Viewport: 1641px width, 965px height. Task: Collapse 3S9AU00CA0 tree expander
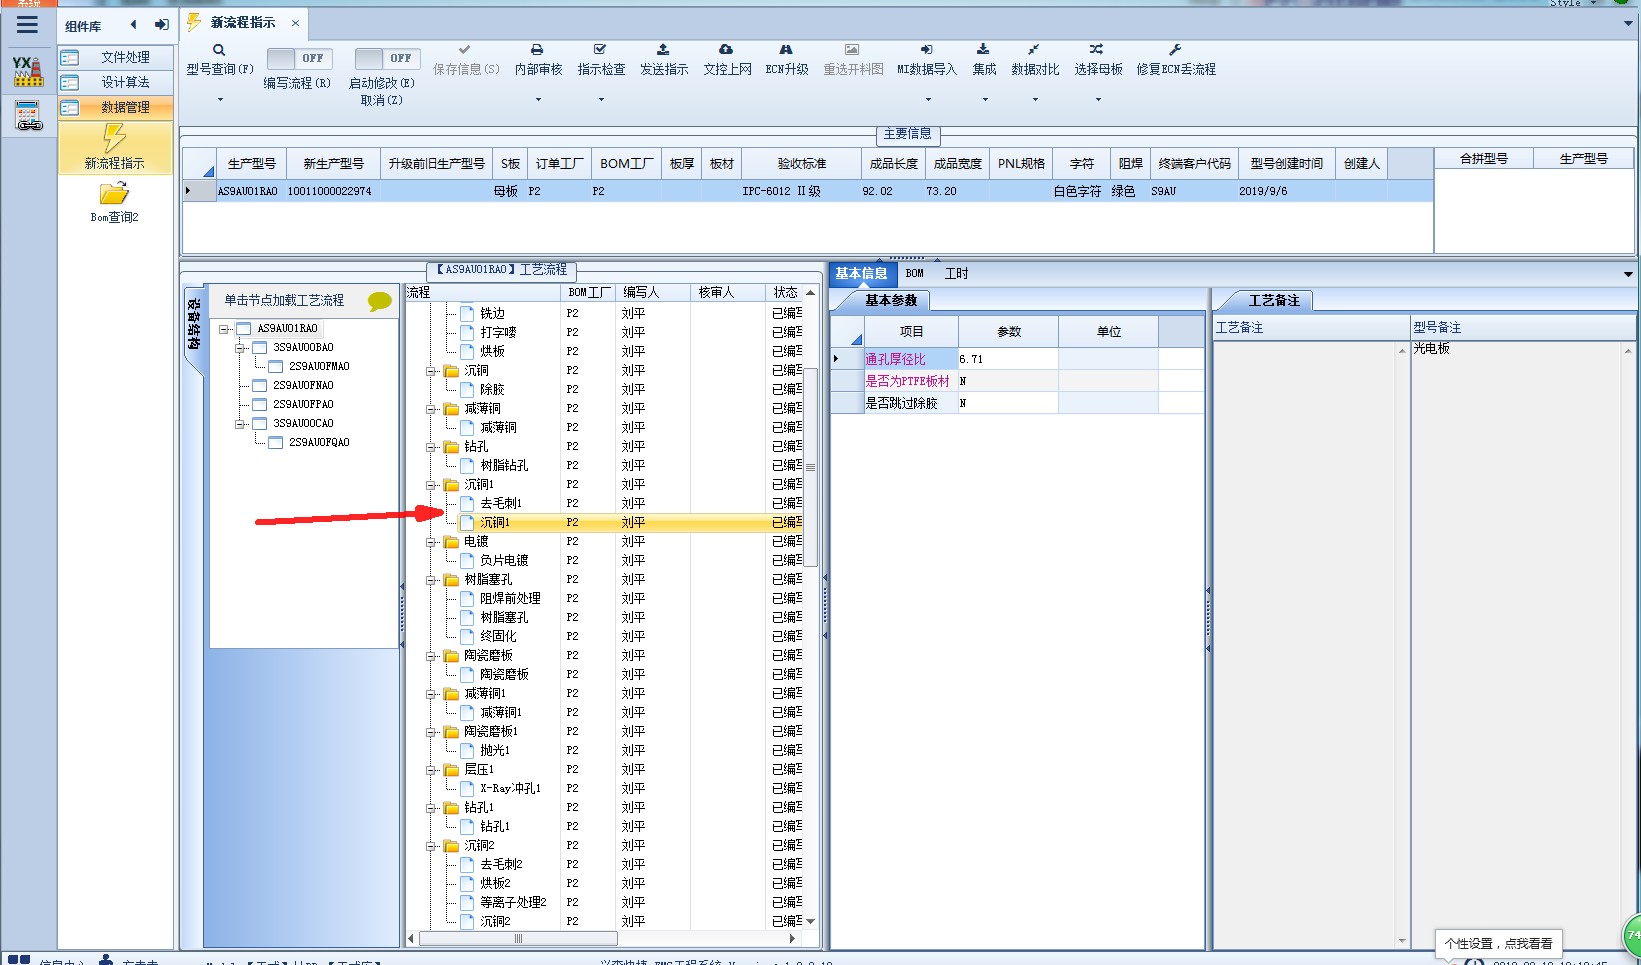240,423
